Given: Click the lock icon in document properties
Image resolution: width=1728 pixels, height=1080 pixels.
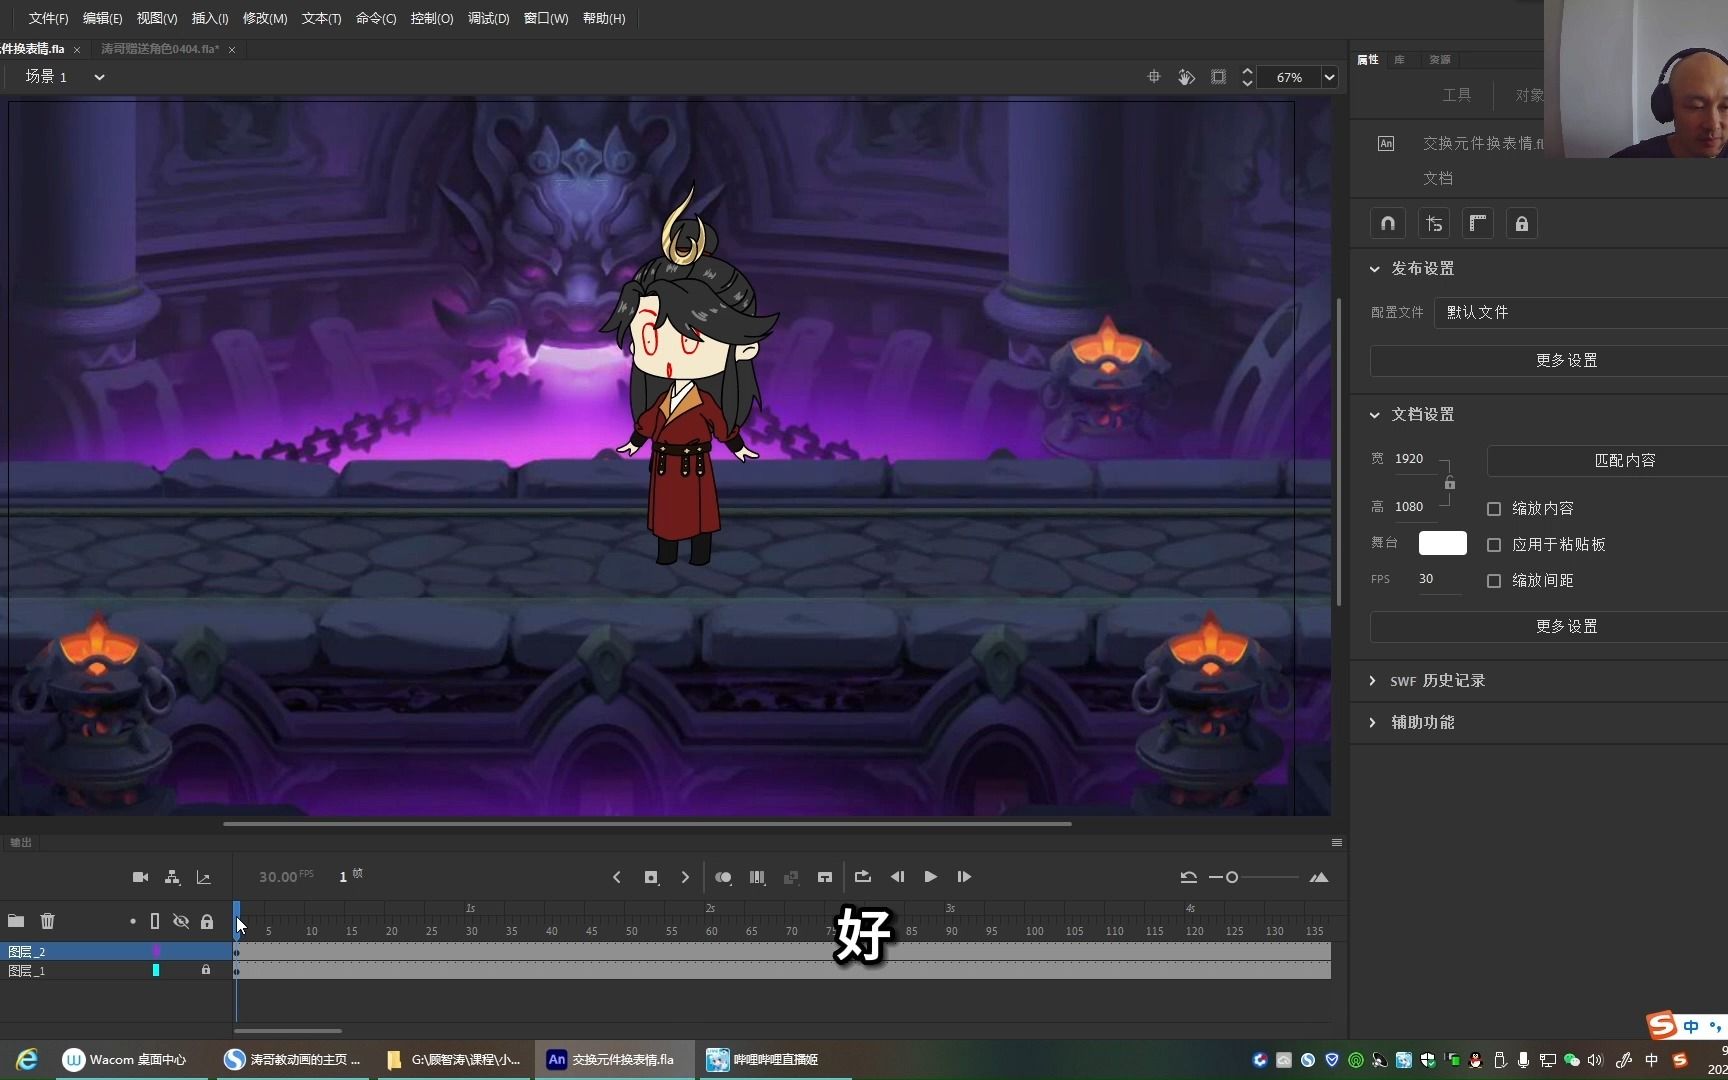Looking at the screenshot, I should coord(1522,224).
